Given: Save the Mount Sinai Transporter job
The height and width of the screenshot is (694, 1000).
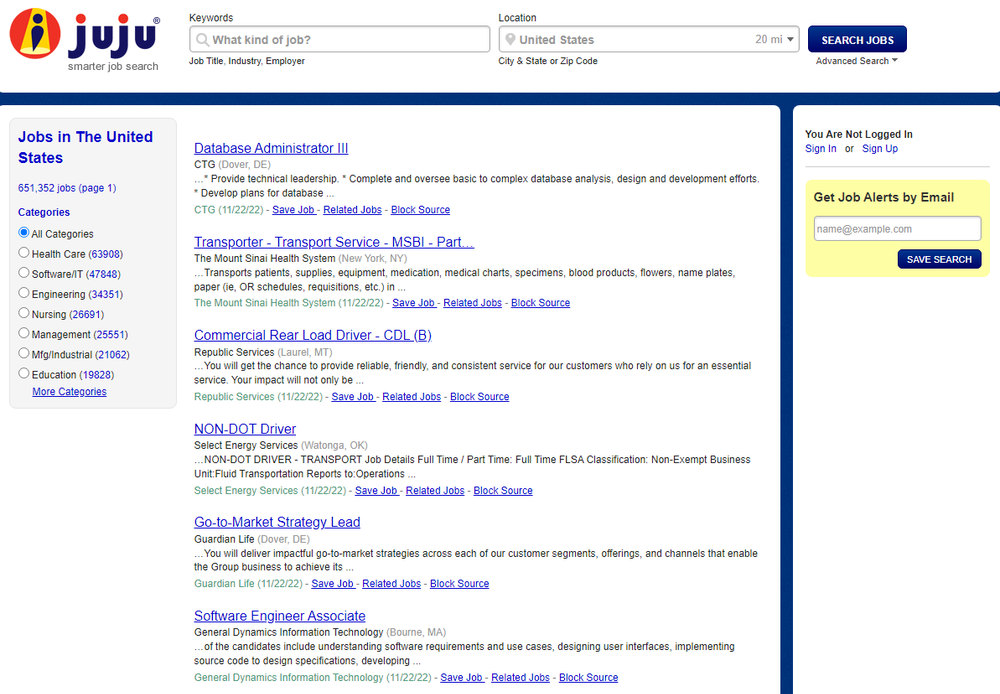Looking at the screenshot, I should click(x=413, y=303).
